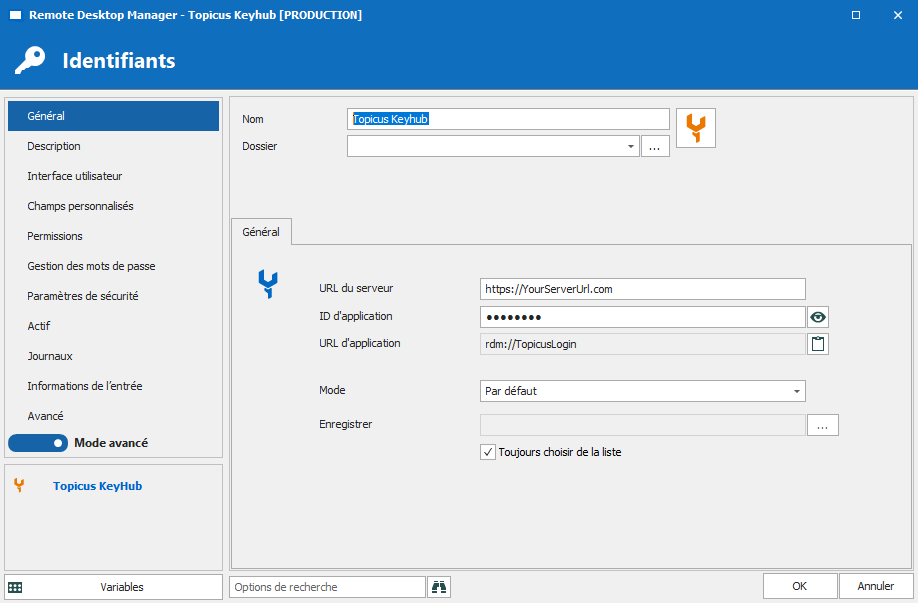This screenshot has height=603, width=918.
Task: Toggle the Mode avancé switch
Action: [38, 442]
